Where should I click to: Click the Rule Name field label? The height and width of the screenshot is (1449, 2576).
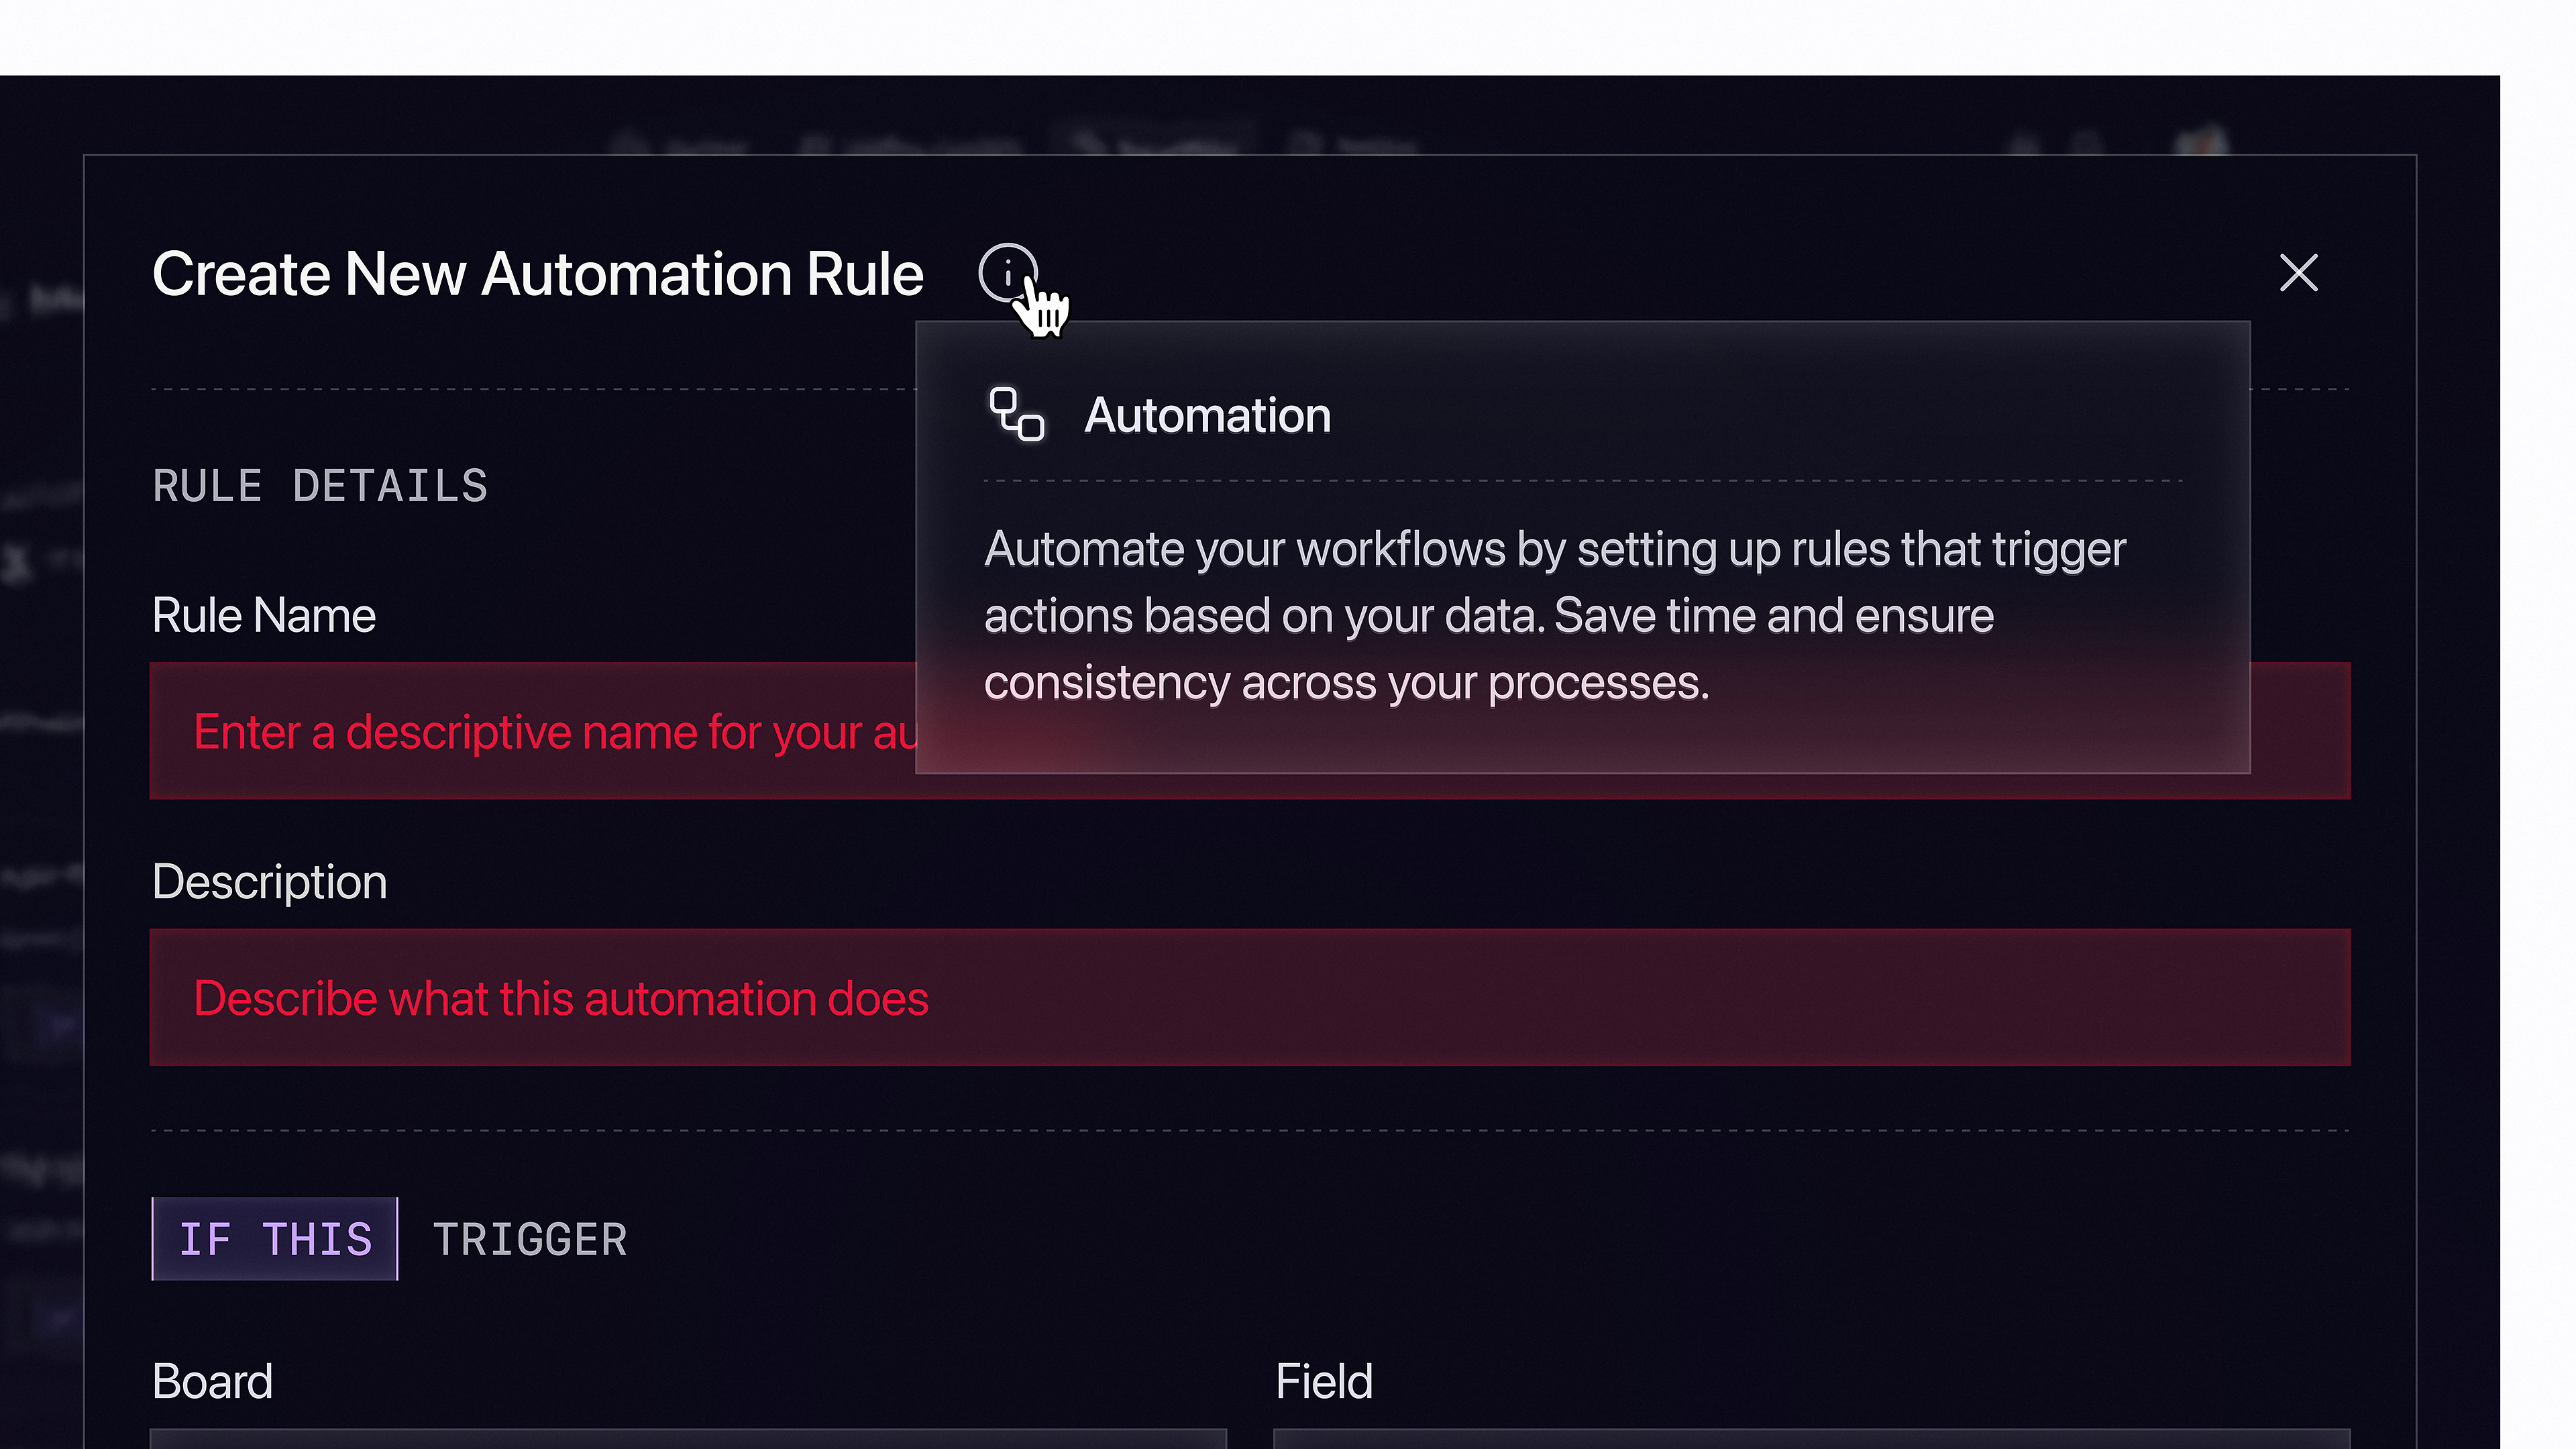[x=264, y=615]
